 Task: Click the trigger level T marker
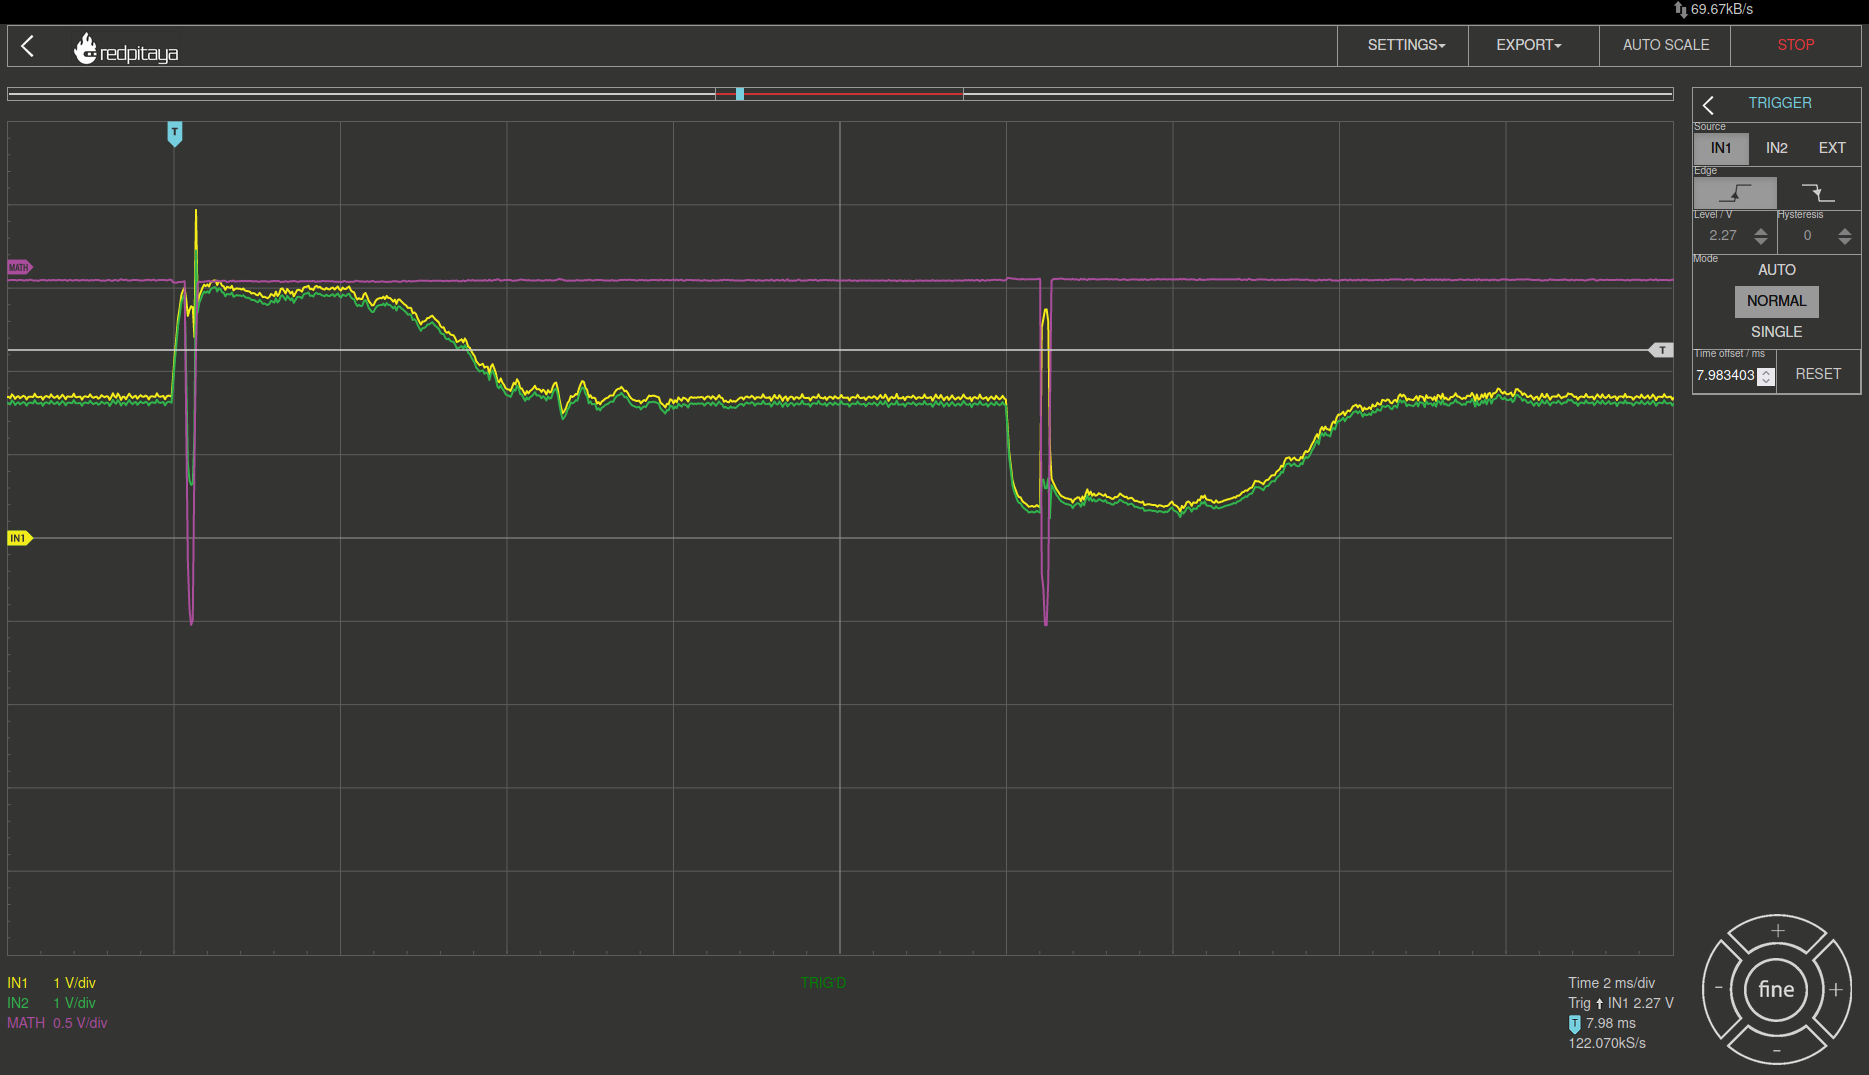coord(1661,350)
